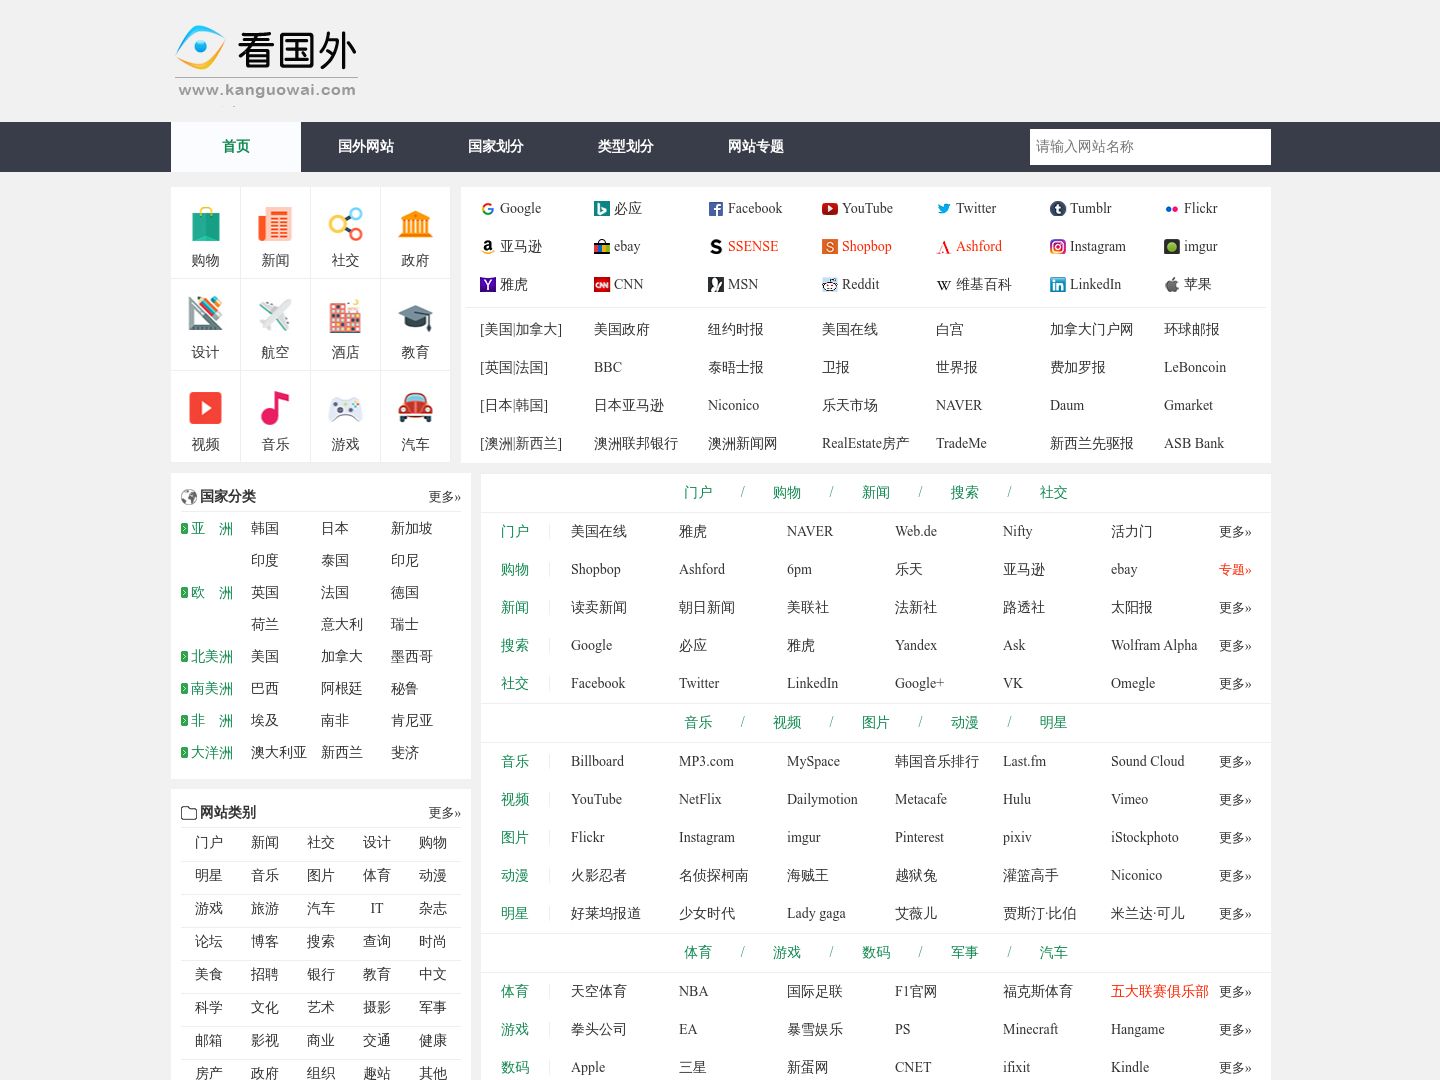Expand 更多» in 国家分类 panel
Screen dimensions: 1440x1080
pyautogui.click(x=445, y=497)
